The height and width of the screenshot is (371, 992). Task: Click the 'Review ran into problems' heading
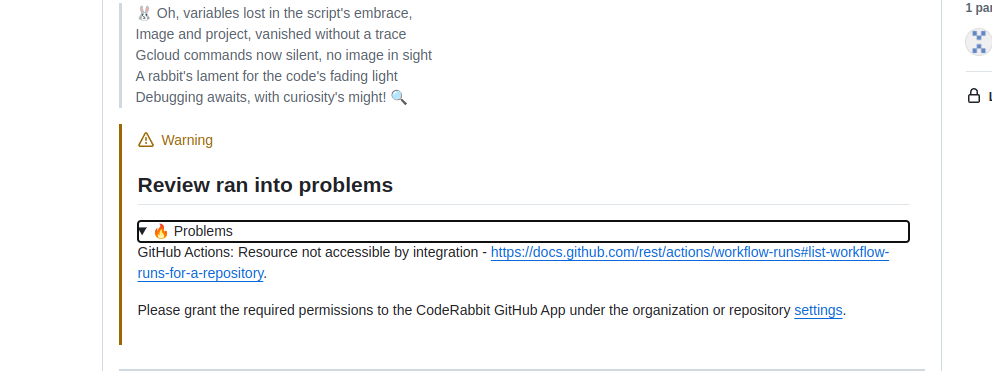click(x=265, y=185)
